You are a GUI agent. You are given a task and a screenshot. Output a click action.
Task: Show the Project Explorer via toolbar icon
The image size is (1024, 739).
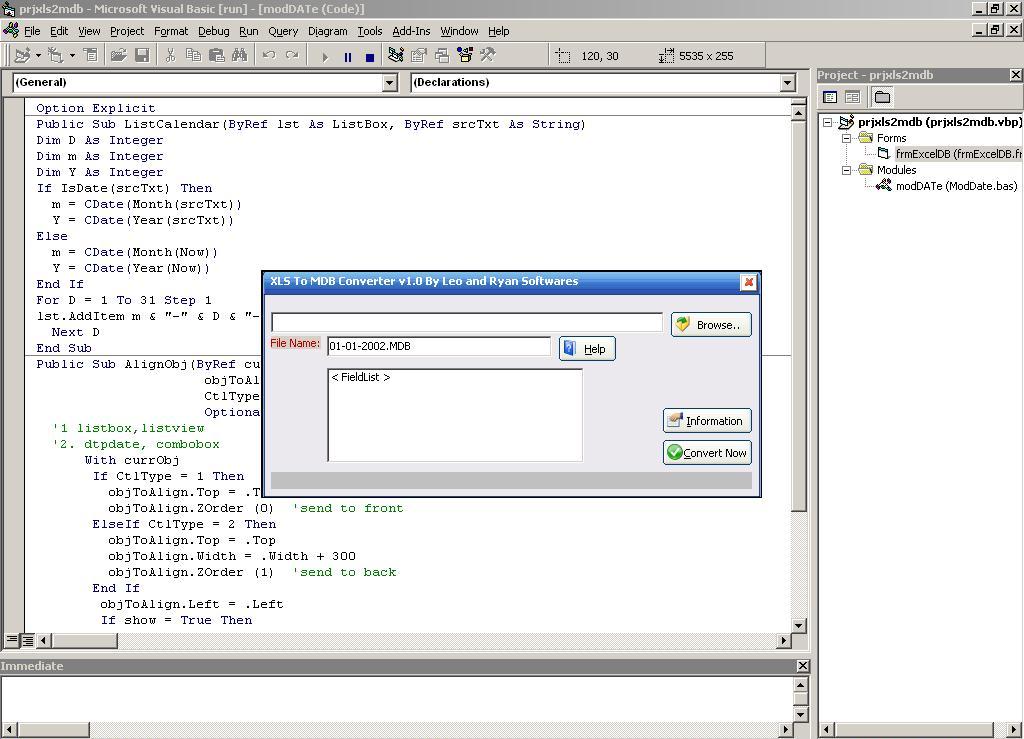[x=395, y=55]
